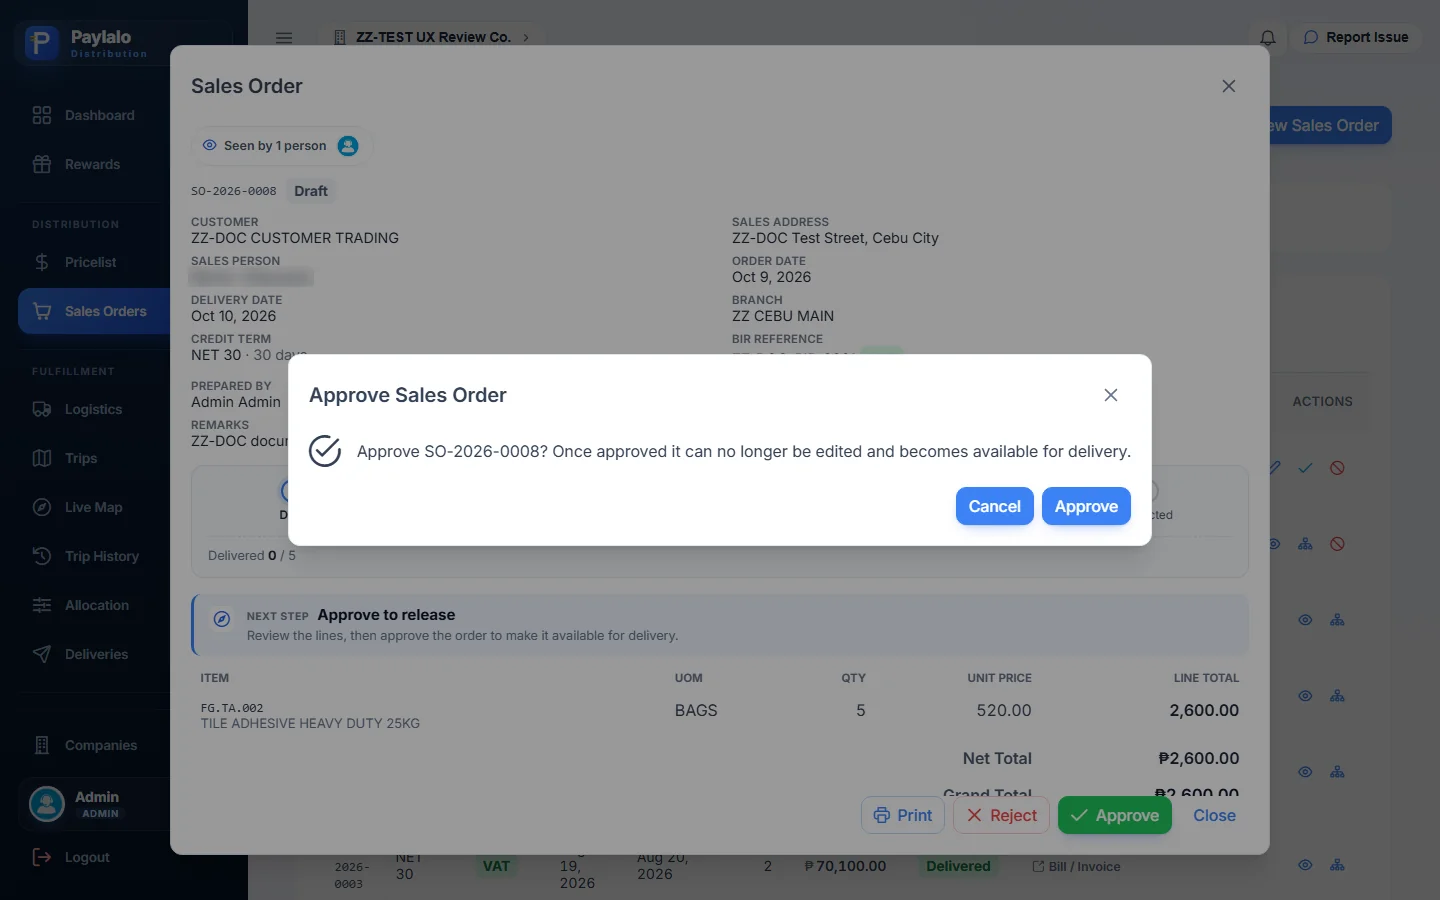Reject the sales order

(x=1001, y=815)
